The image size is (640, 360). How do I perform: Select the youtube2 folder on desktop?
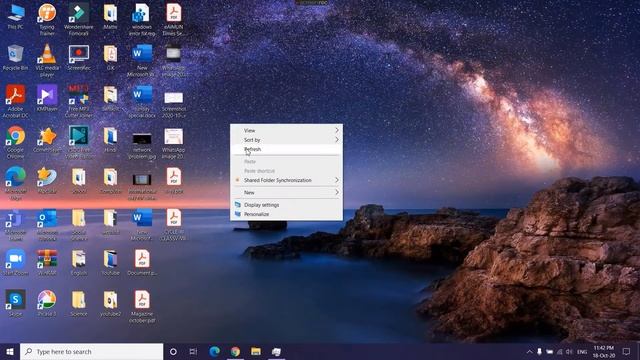tap(110, 303)
